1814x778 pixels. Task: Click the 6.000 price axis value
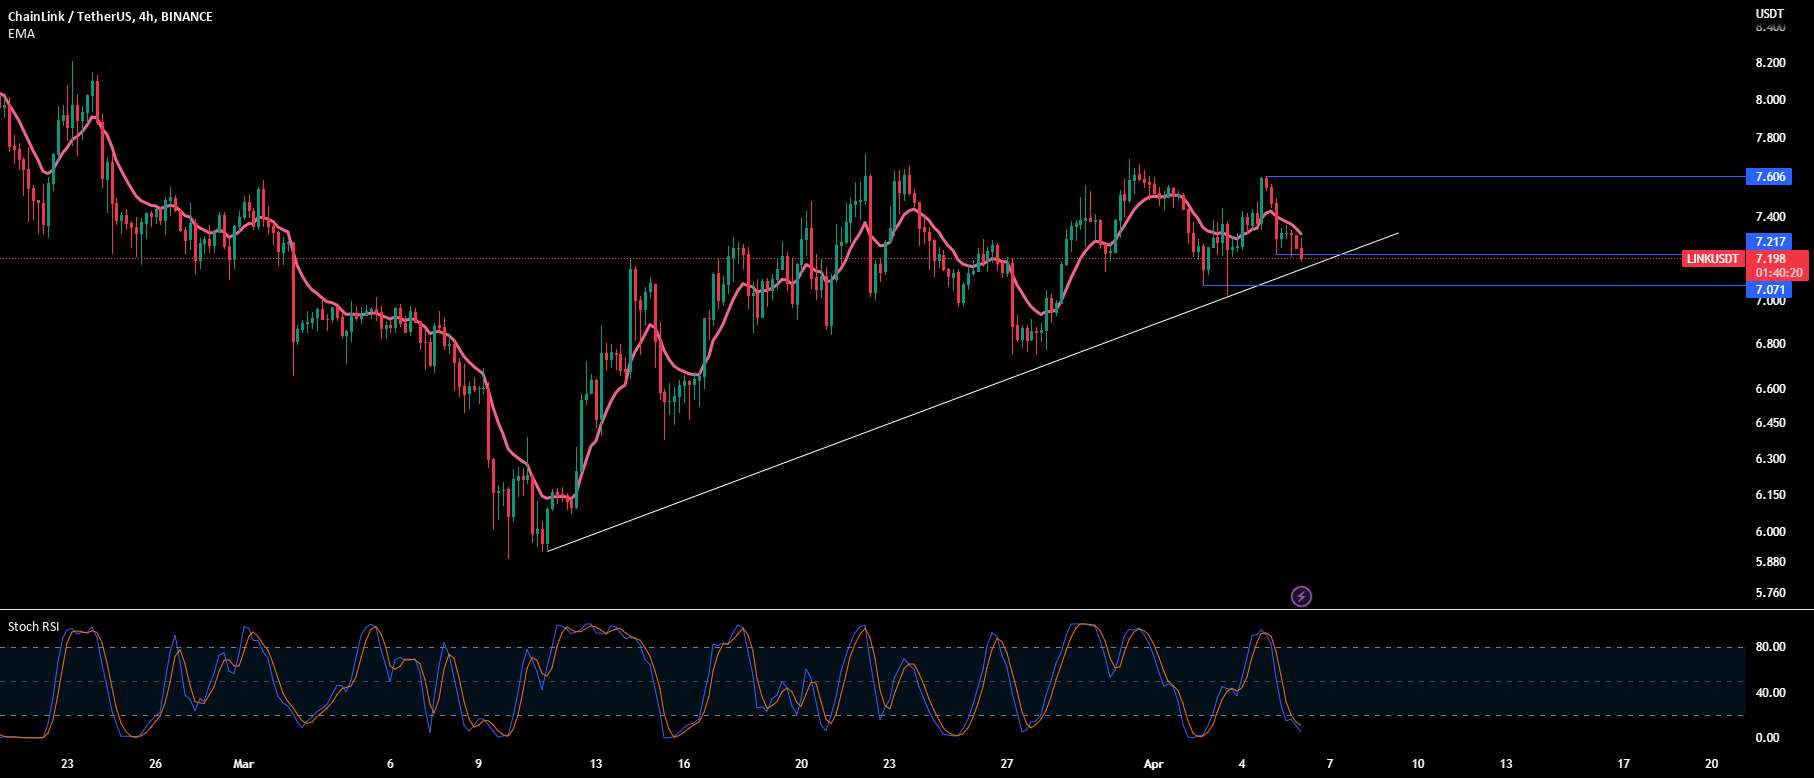(x=1770, y=532)
